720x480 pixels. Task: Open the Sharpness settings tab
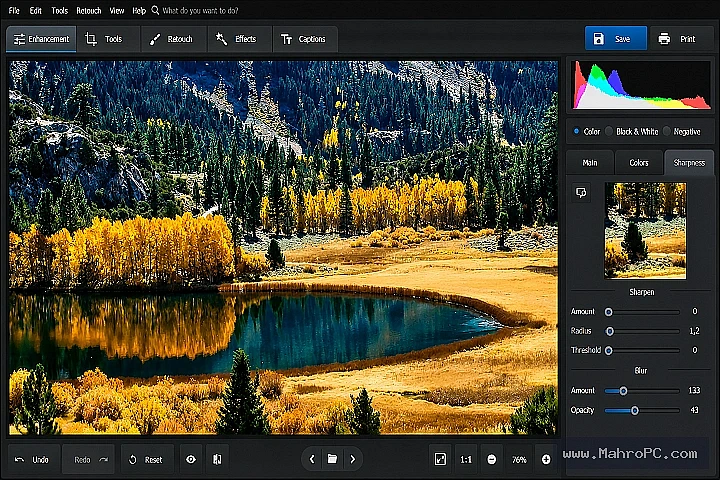689,163
